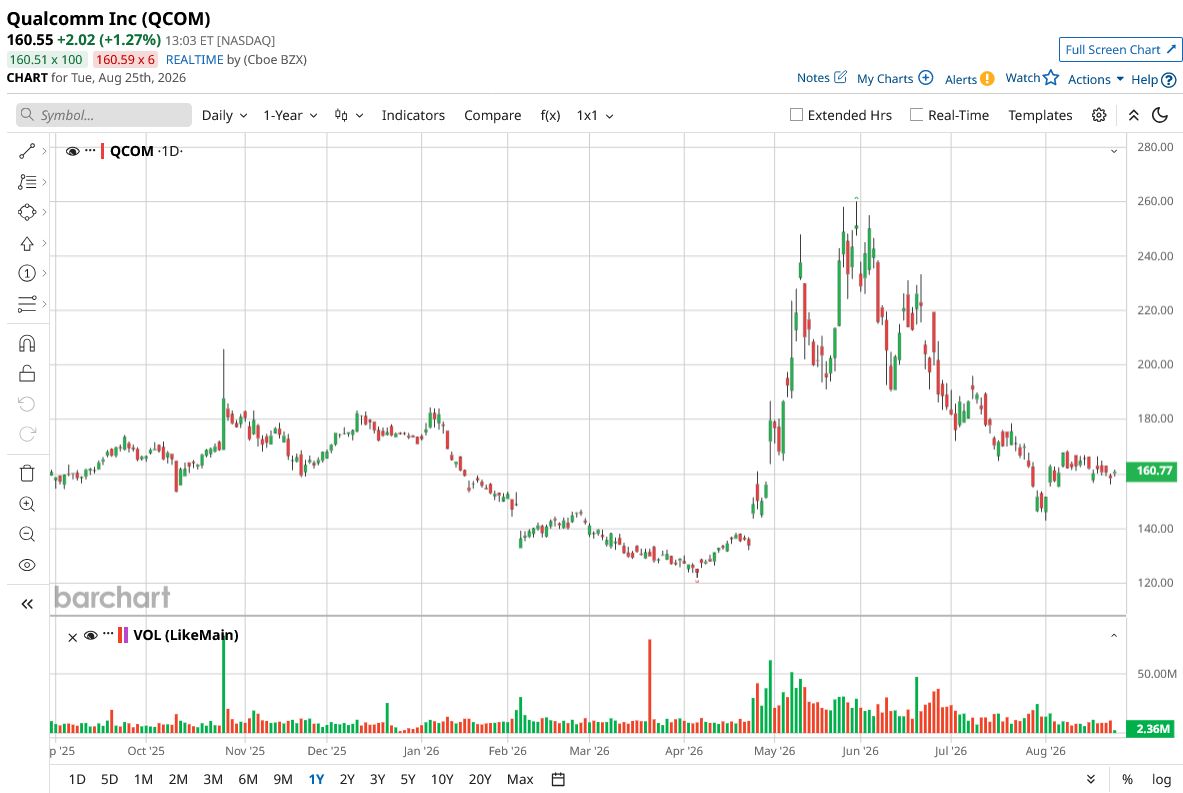Hide QCOM series with eye icon

coord(72,151)
